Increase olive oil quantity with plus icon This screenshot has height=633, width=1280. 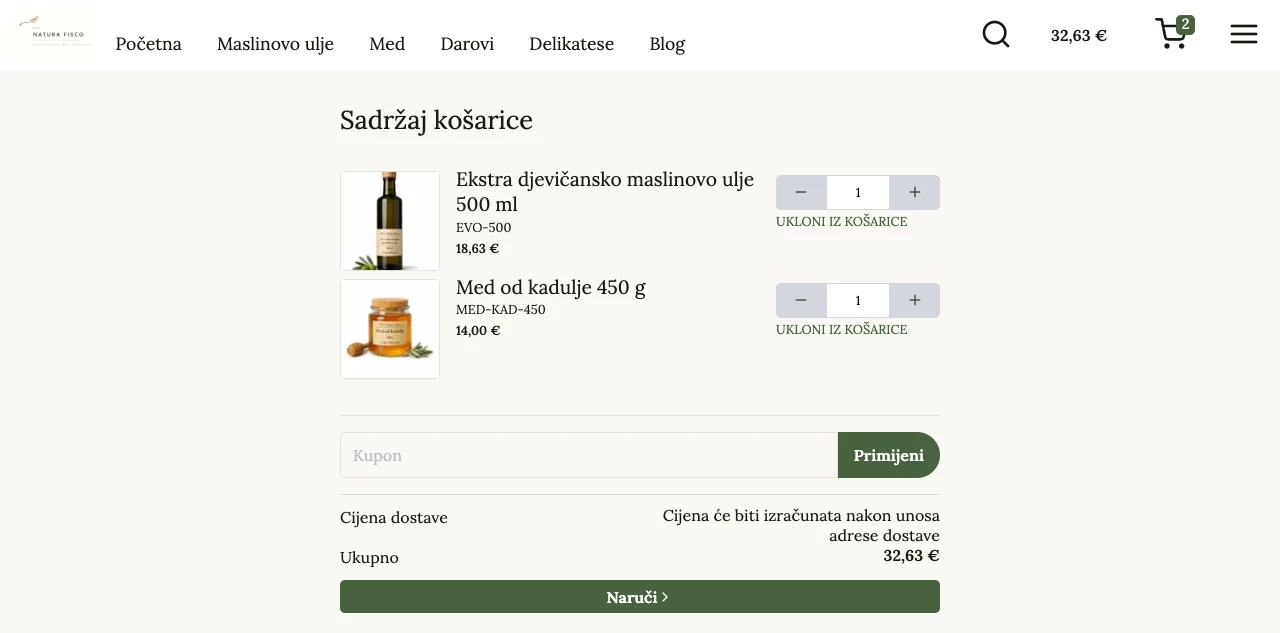tap(914, 192)
